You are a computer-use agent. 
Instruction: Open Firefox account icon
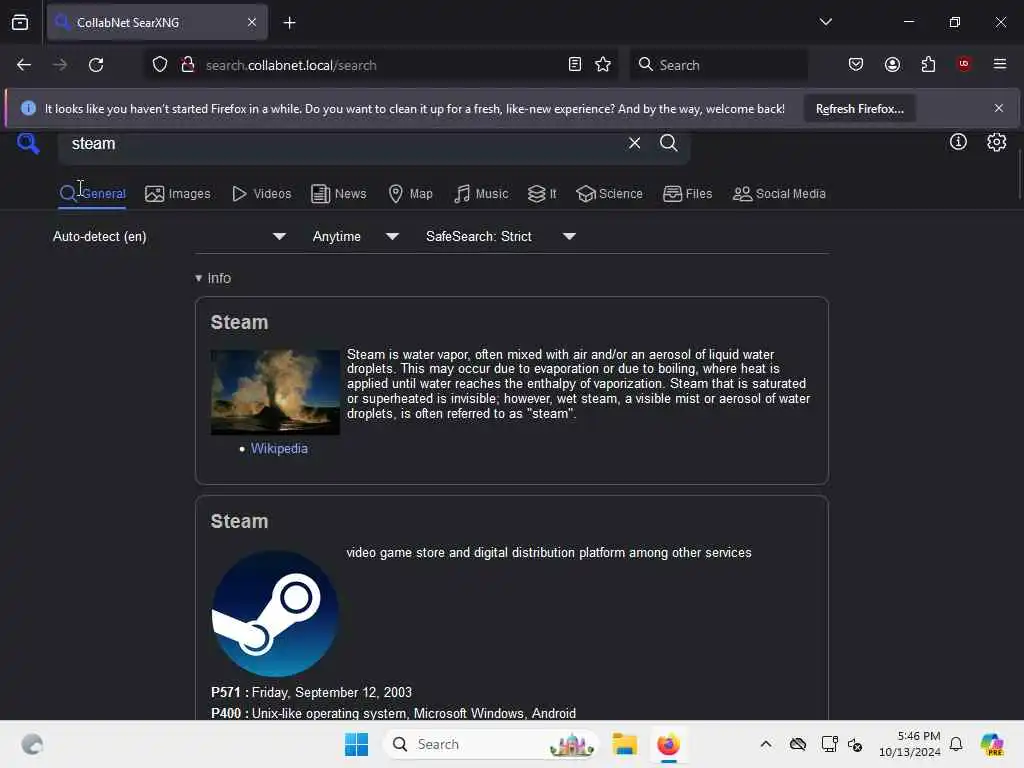892,65
